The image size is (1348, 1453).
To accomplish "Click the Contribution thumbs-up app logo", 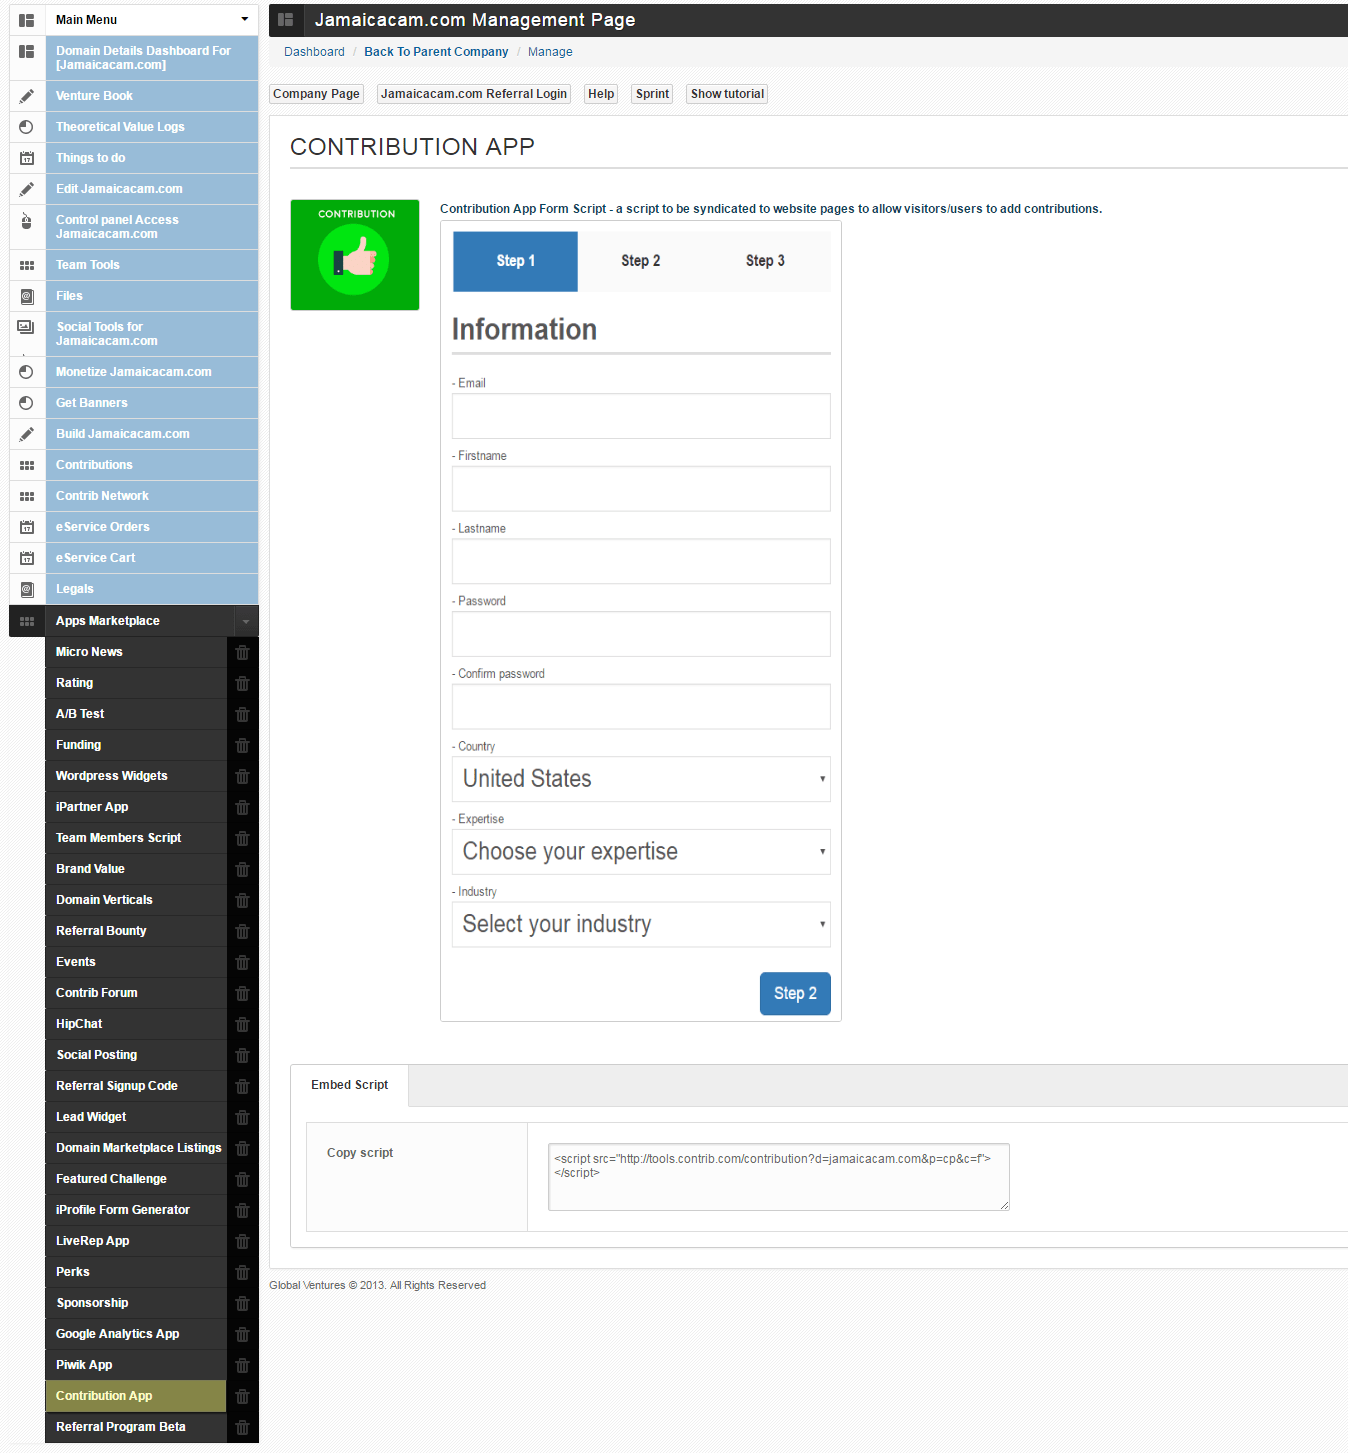I will pyautogui.click(x=355, y=255).
